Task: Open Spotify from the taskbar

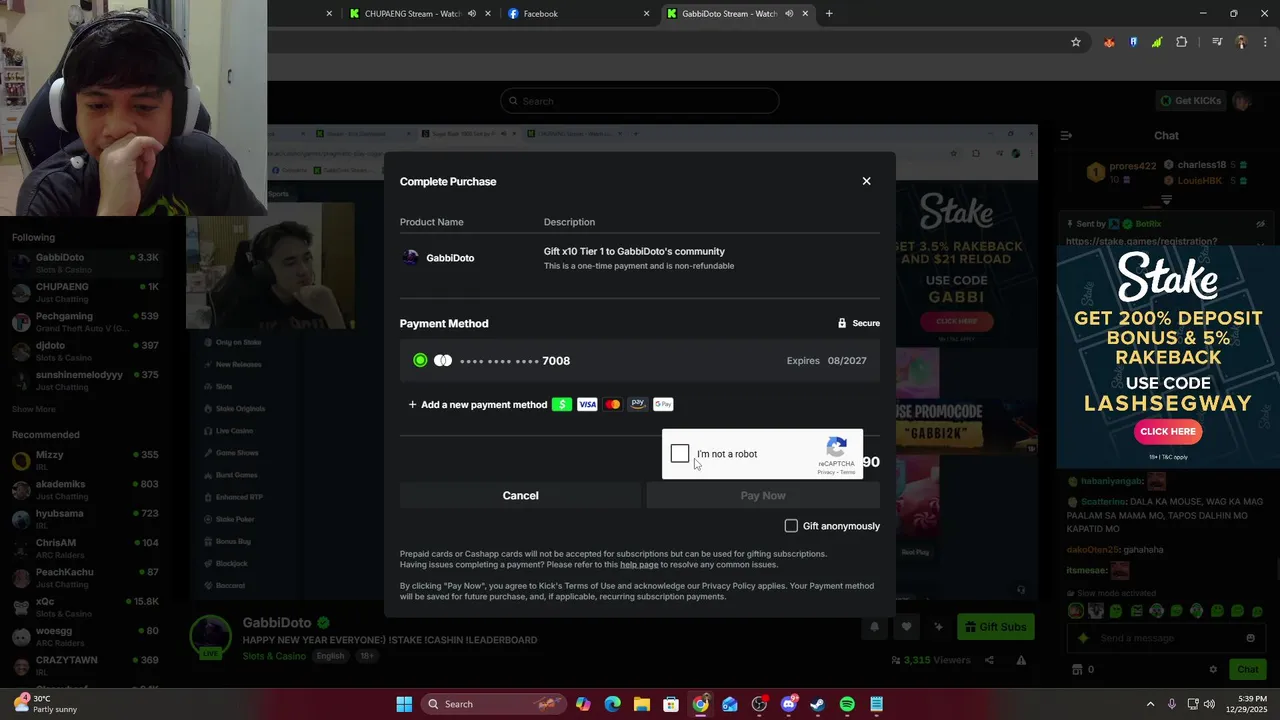Action: pos(847,704)
